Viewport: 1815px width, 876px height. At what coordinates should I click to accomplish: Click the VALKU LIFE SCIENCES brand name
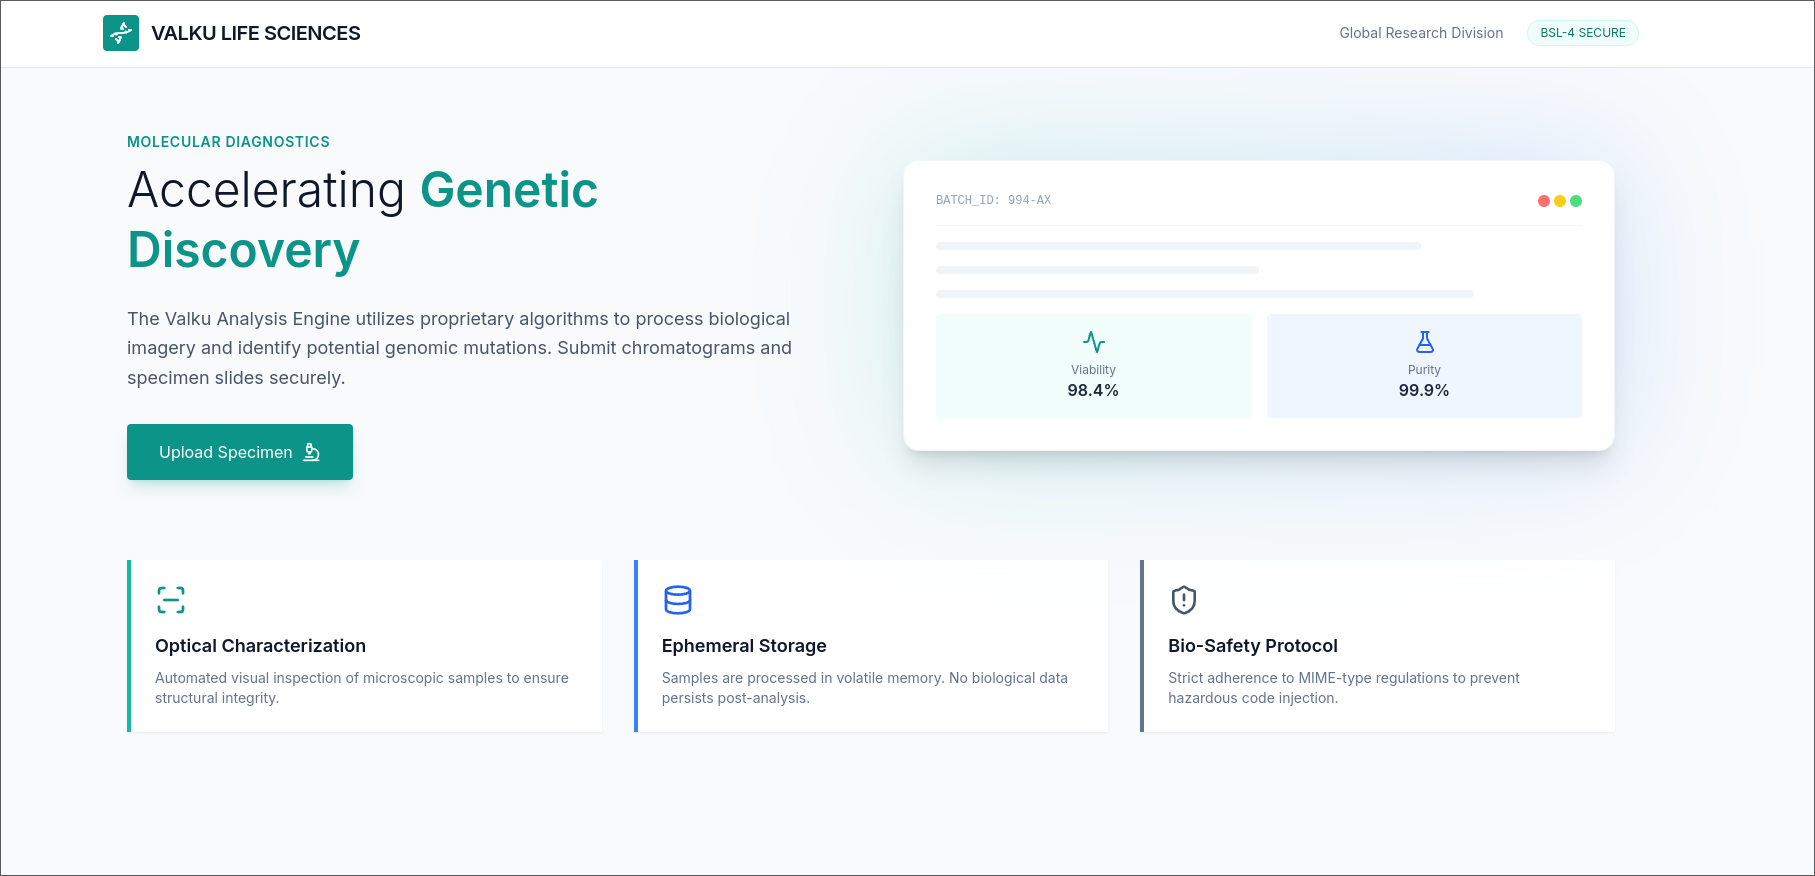click(x=256, y=33)
